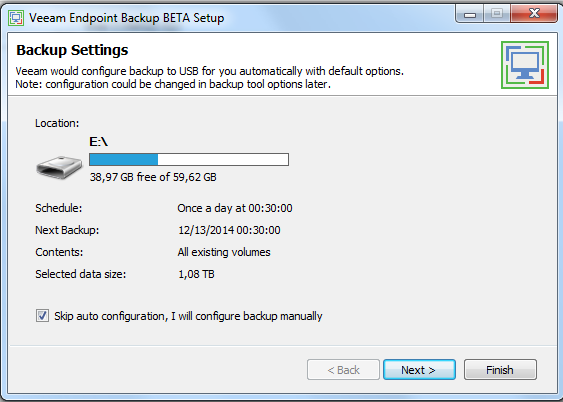This screenshot has width=563, height=402.
Task: Click the Finish button
Action: pos(500,370)
